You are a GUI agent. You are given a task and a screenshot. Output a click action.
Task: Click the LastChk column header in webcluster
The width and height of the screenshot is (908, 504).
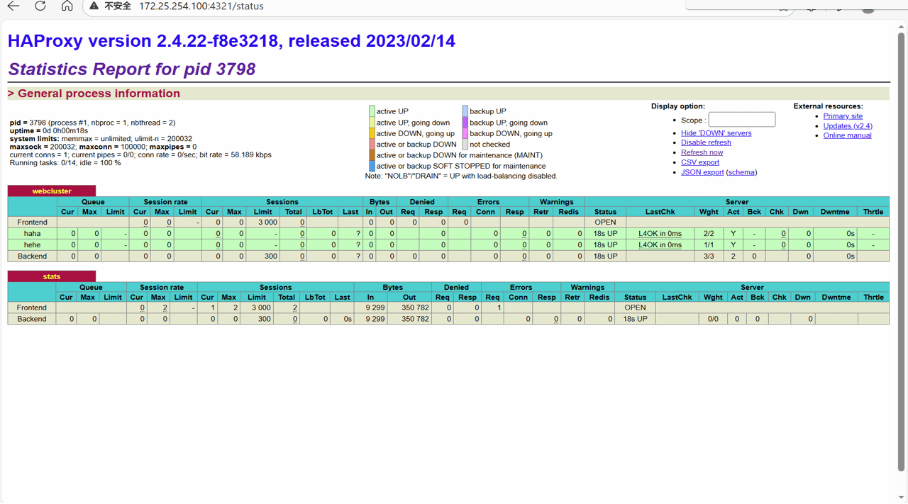point(660,212)
